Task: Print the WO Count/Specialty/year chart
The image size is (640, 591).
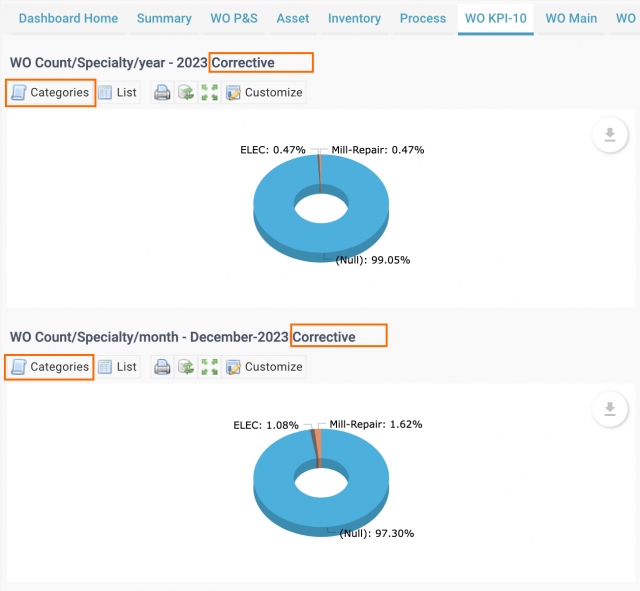Action: [x=162, y=93]
